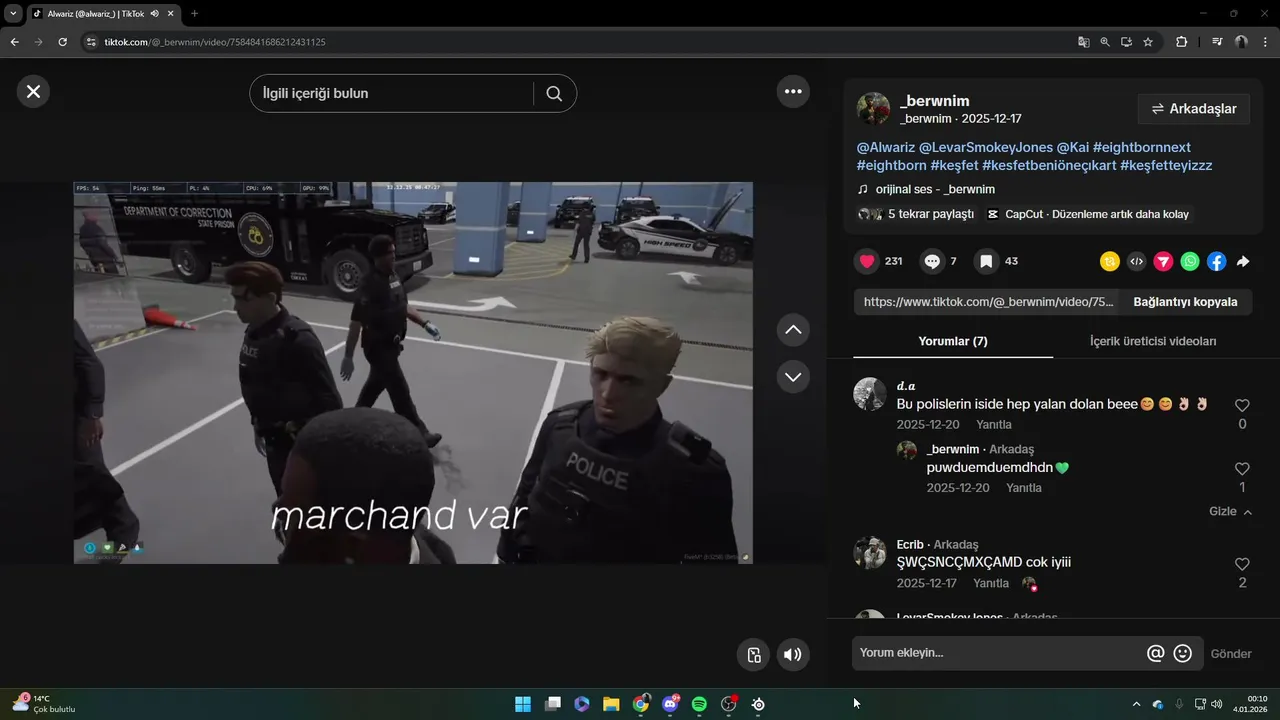
Task: Show hidden system tray icons
Action: (x=1136, y=704)
